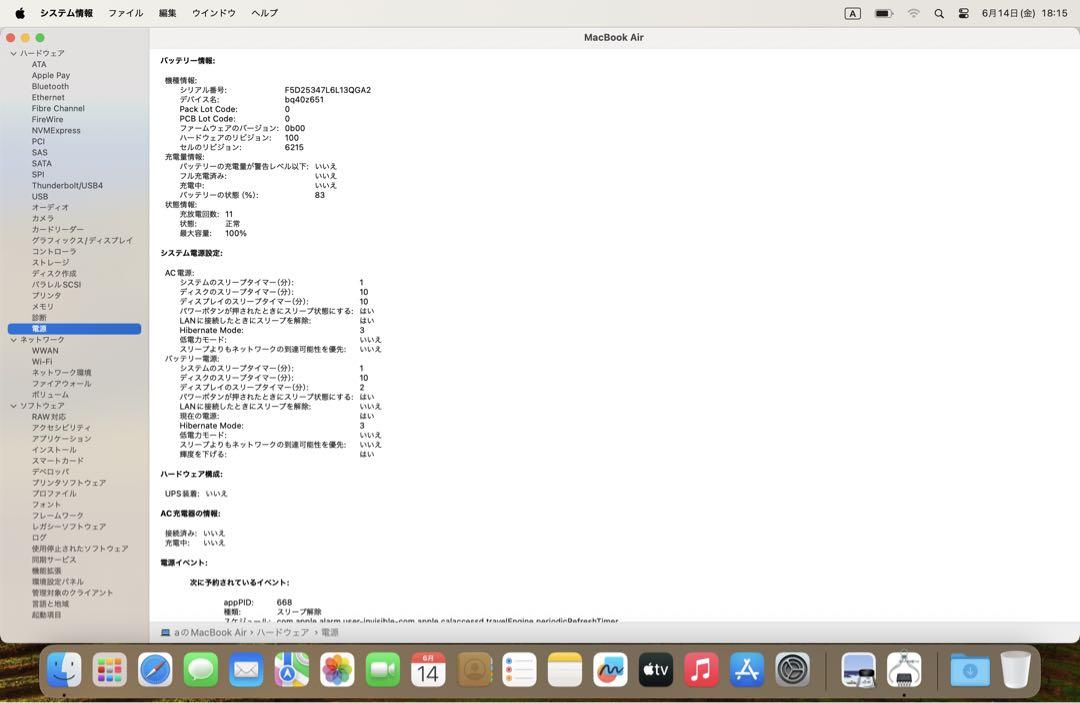Open System Settings gear icon in the Dock
The image size is (1080, 703).
tap(792, 669)
